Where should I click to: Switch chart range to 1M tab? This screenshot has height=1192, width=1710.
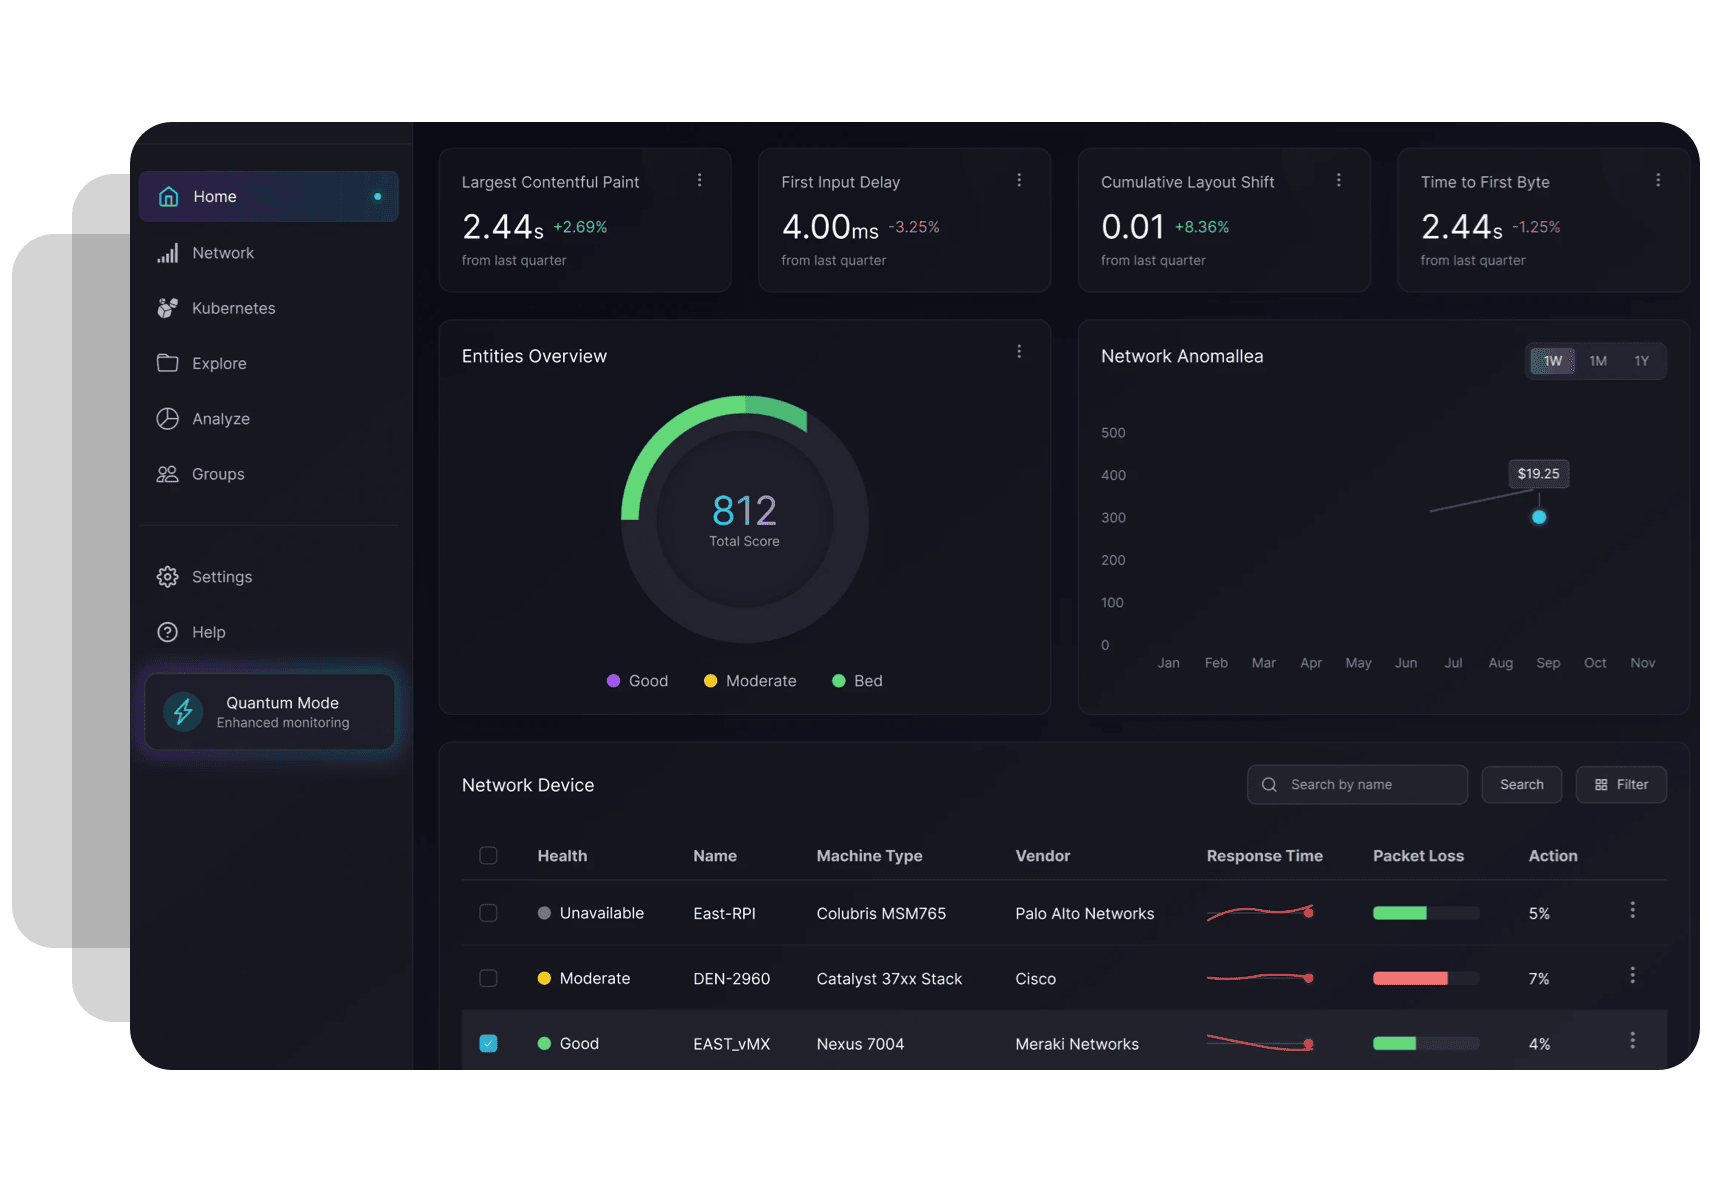pyautogui.click(x=1597, y=361)
